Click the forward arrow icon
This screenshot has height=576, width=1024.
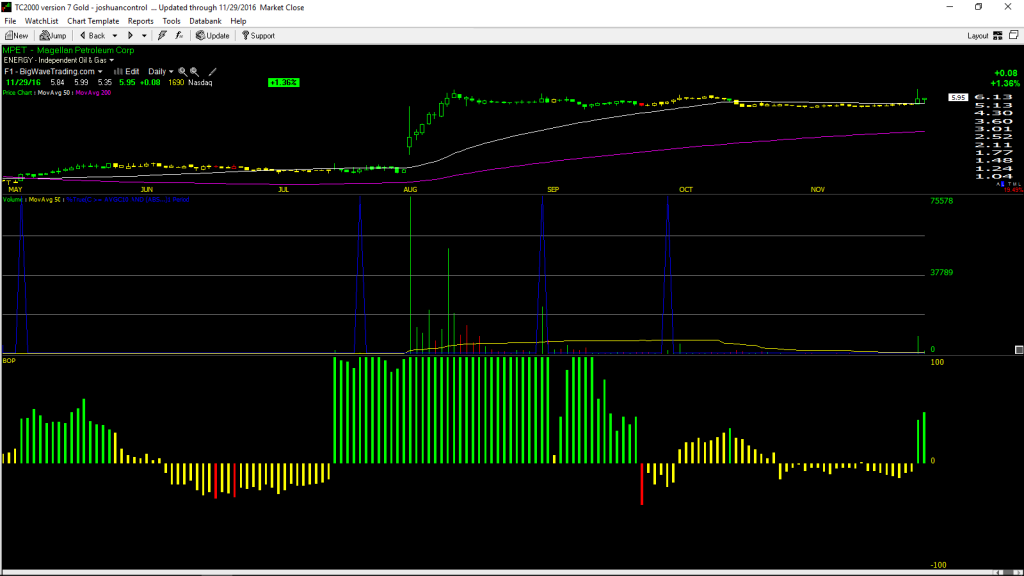pyautogui.click(x=130, y=36)
